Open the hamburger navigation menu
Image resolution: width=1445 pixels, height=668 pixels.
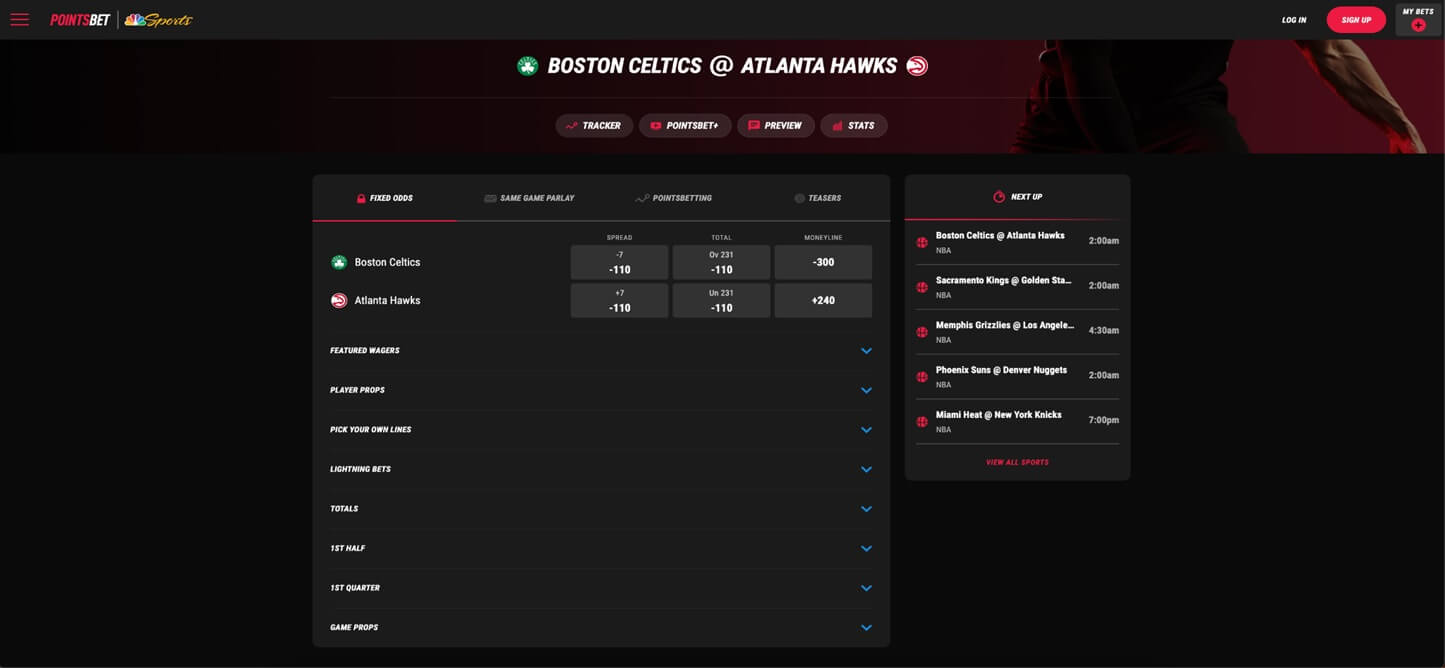pyautogui.click(x=19, y=20)
